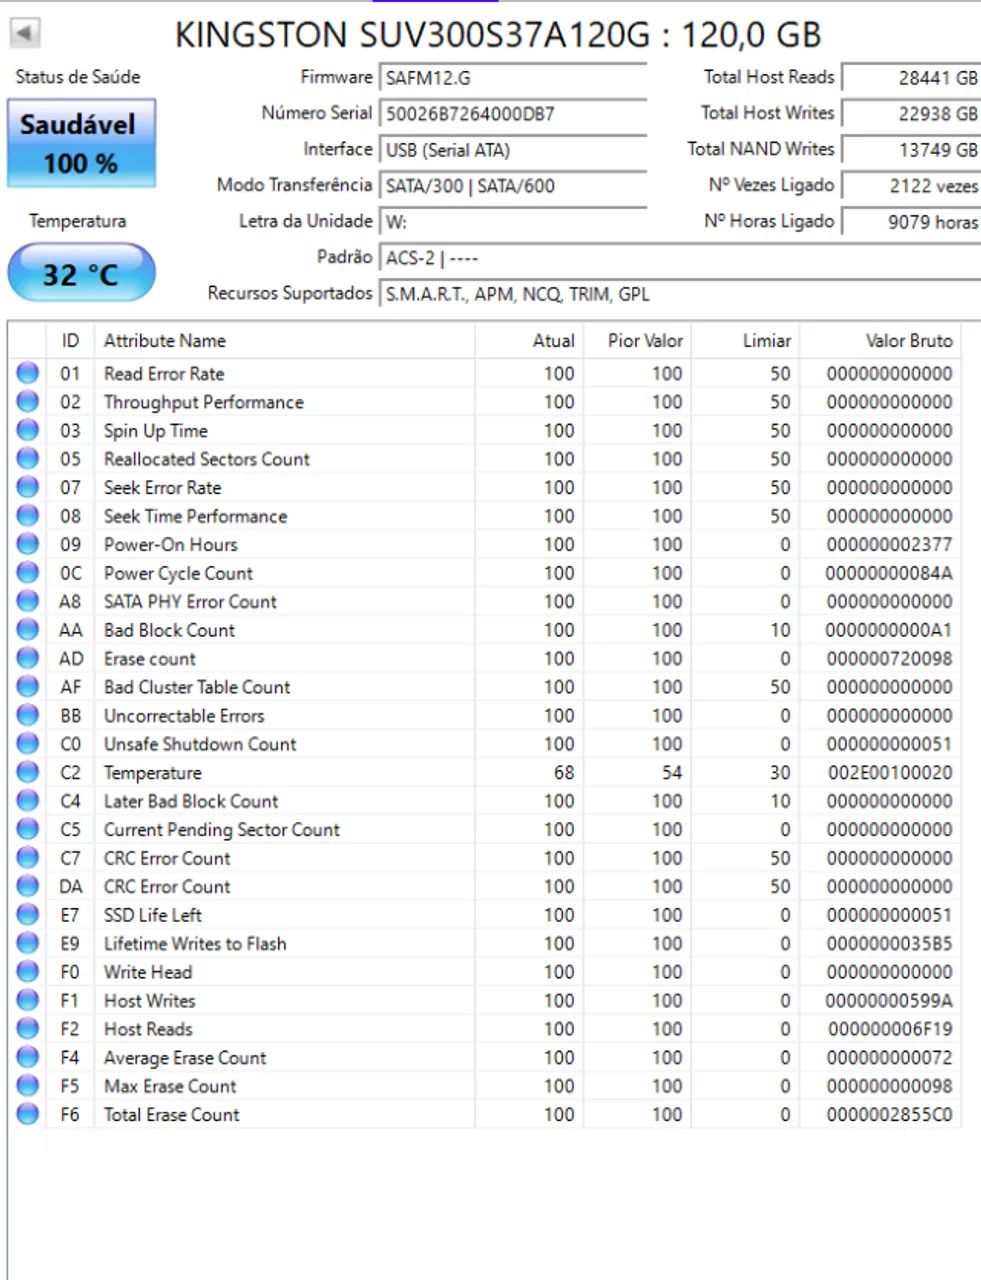Click the status orb for Power Cycle Count

28,573
